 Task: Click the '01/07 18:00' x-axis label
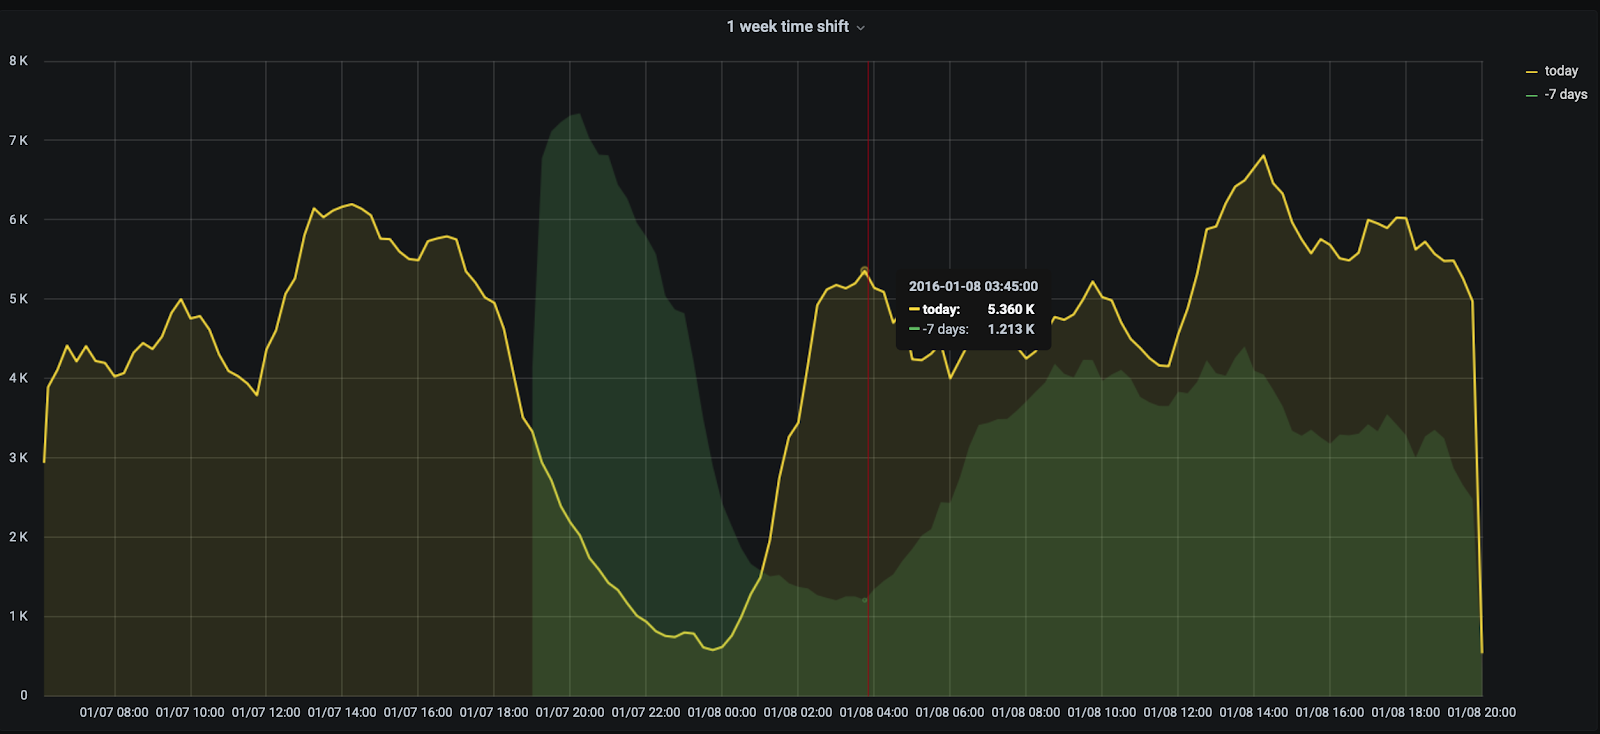[x=494, y=713]
